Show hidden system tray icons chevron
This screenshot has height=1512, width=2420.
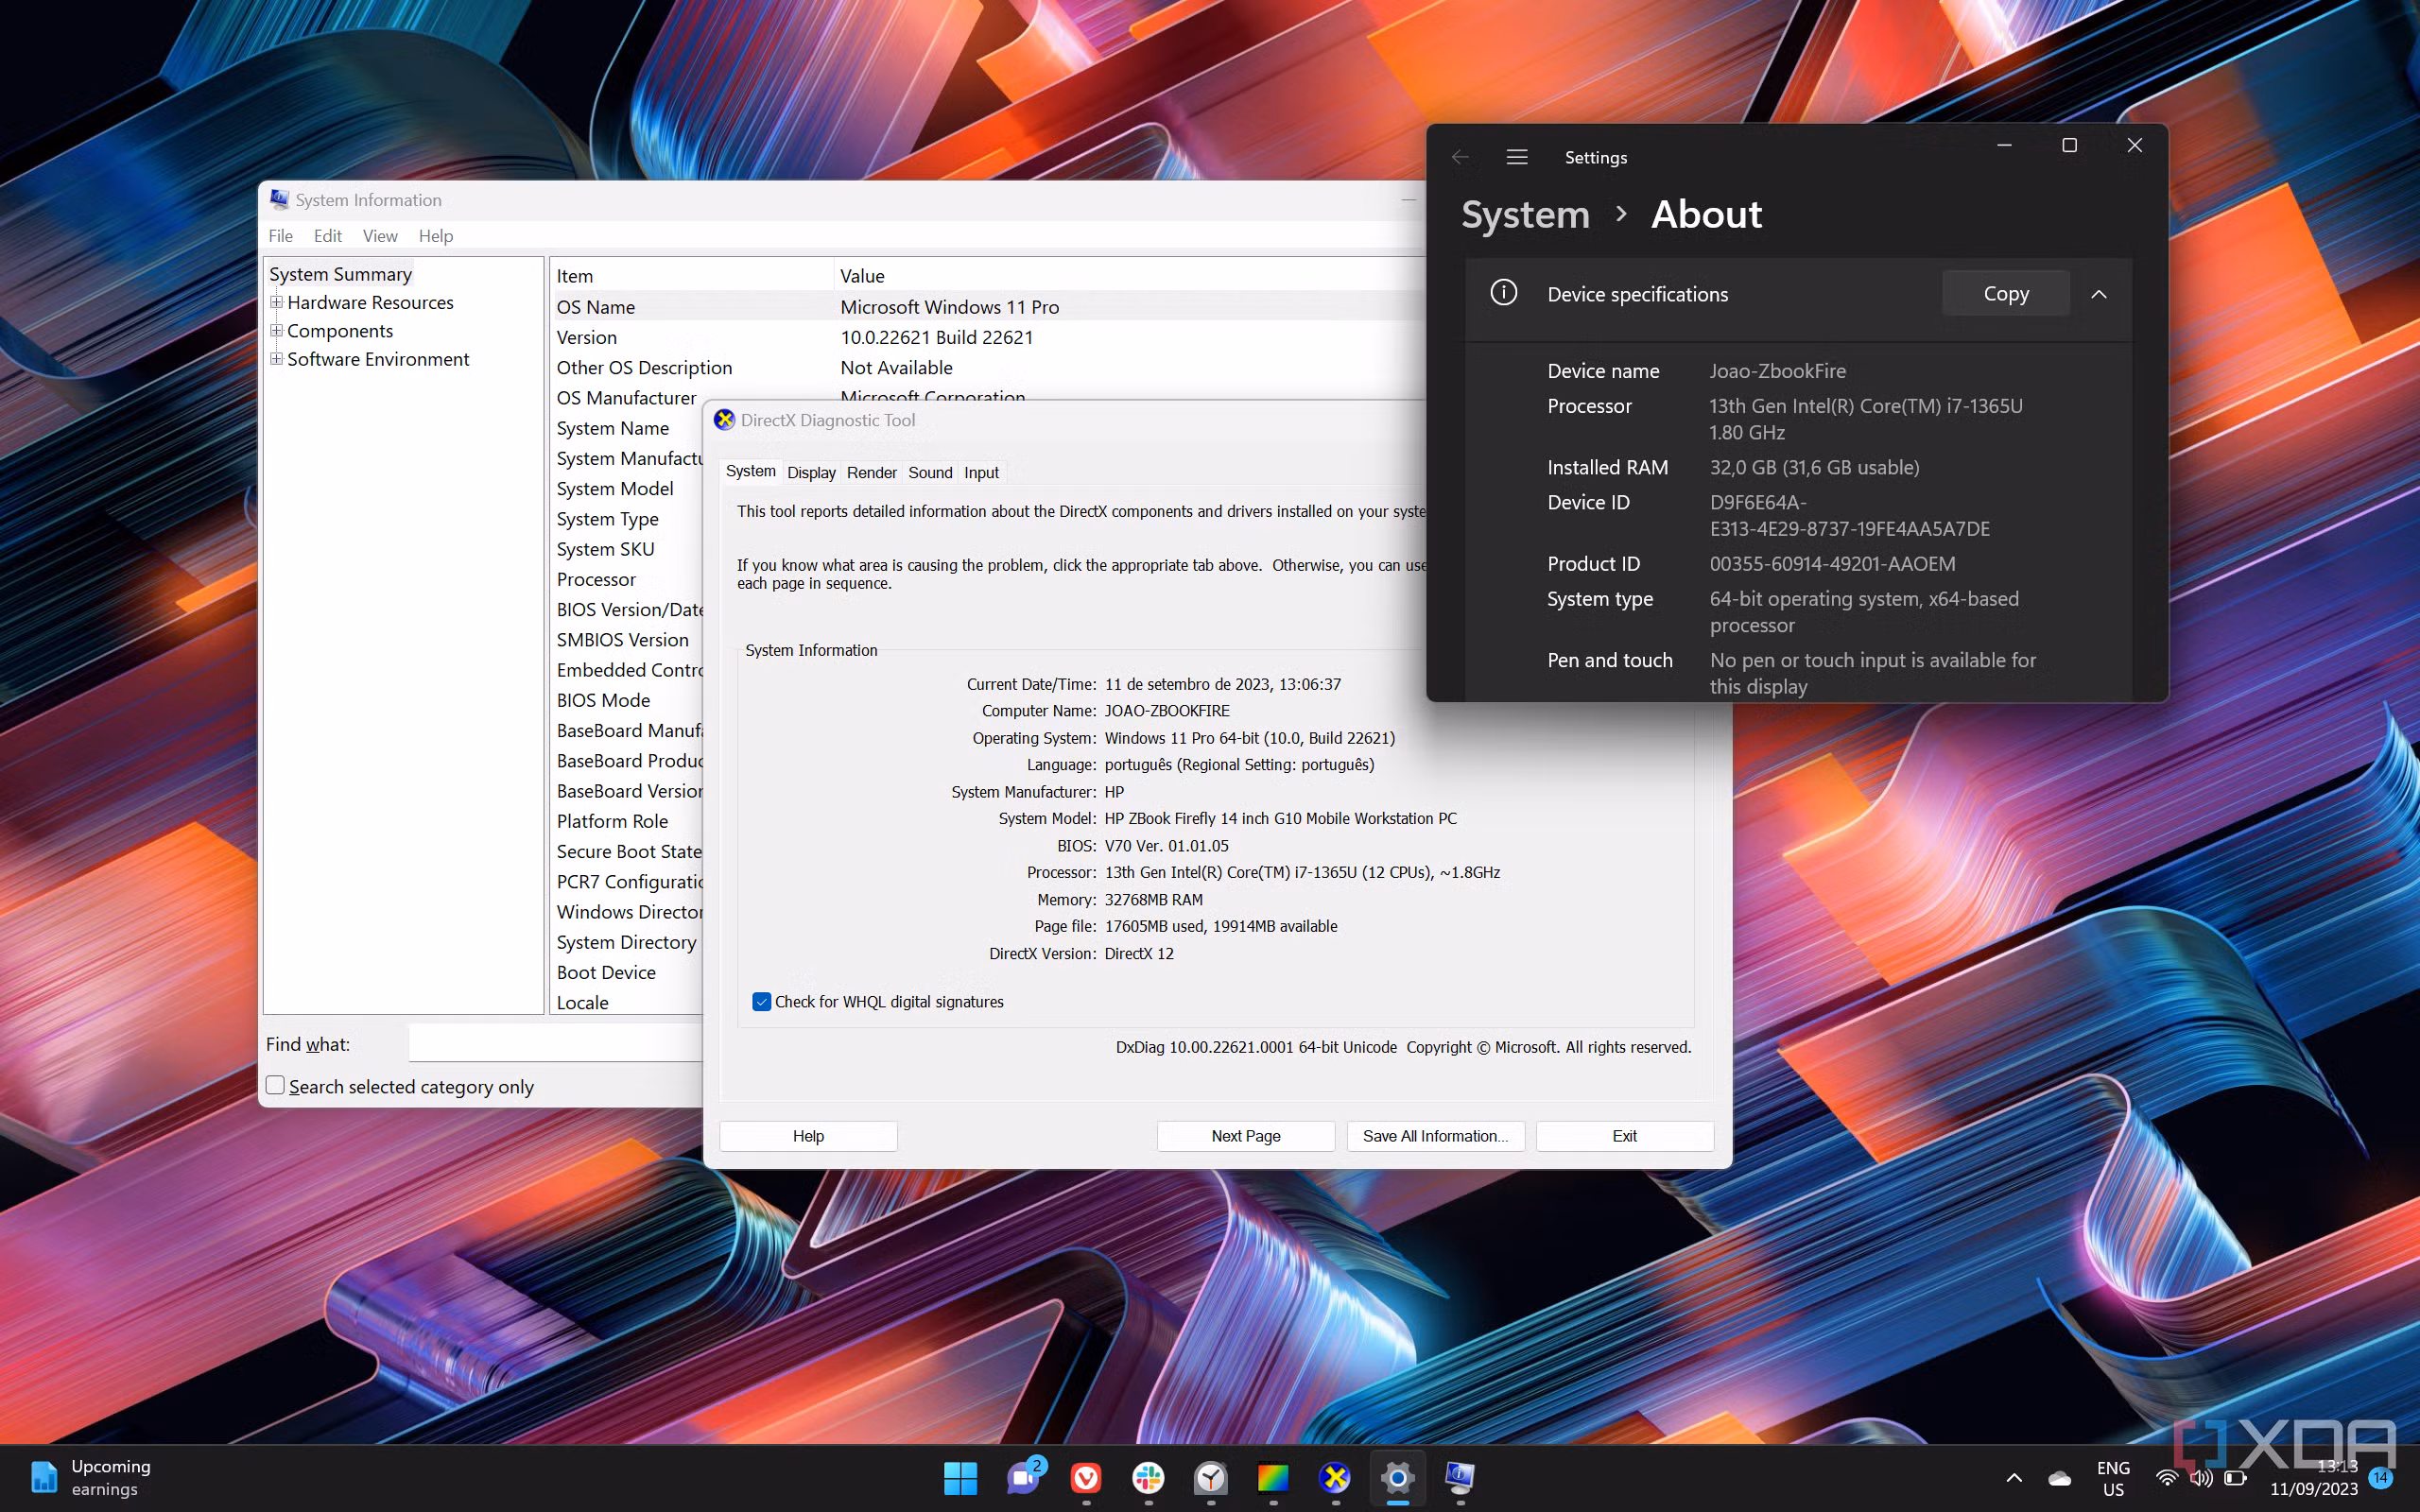pyautogui.click(x=2014, y=1478)
